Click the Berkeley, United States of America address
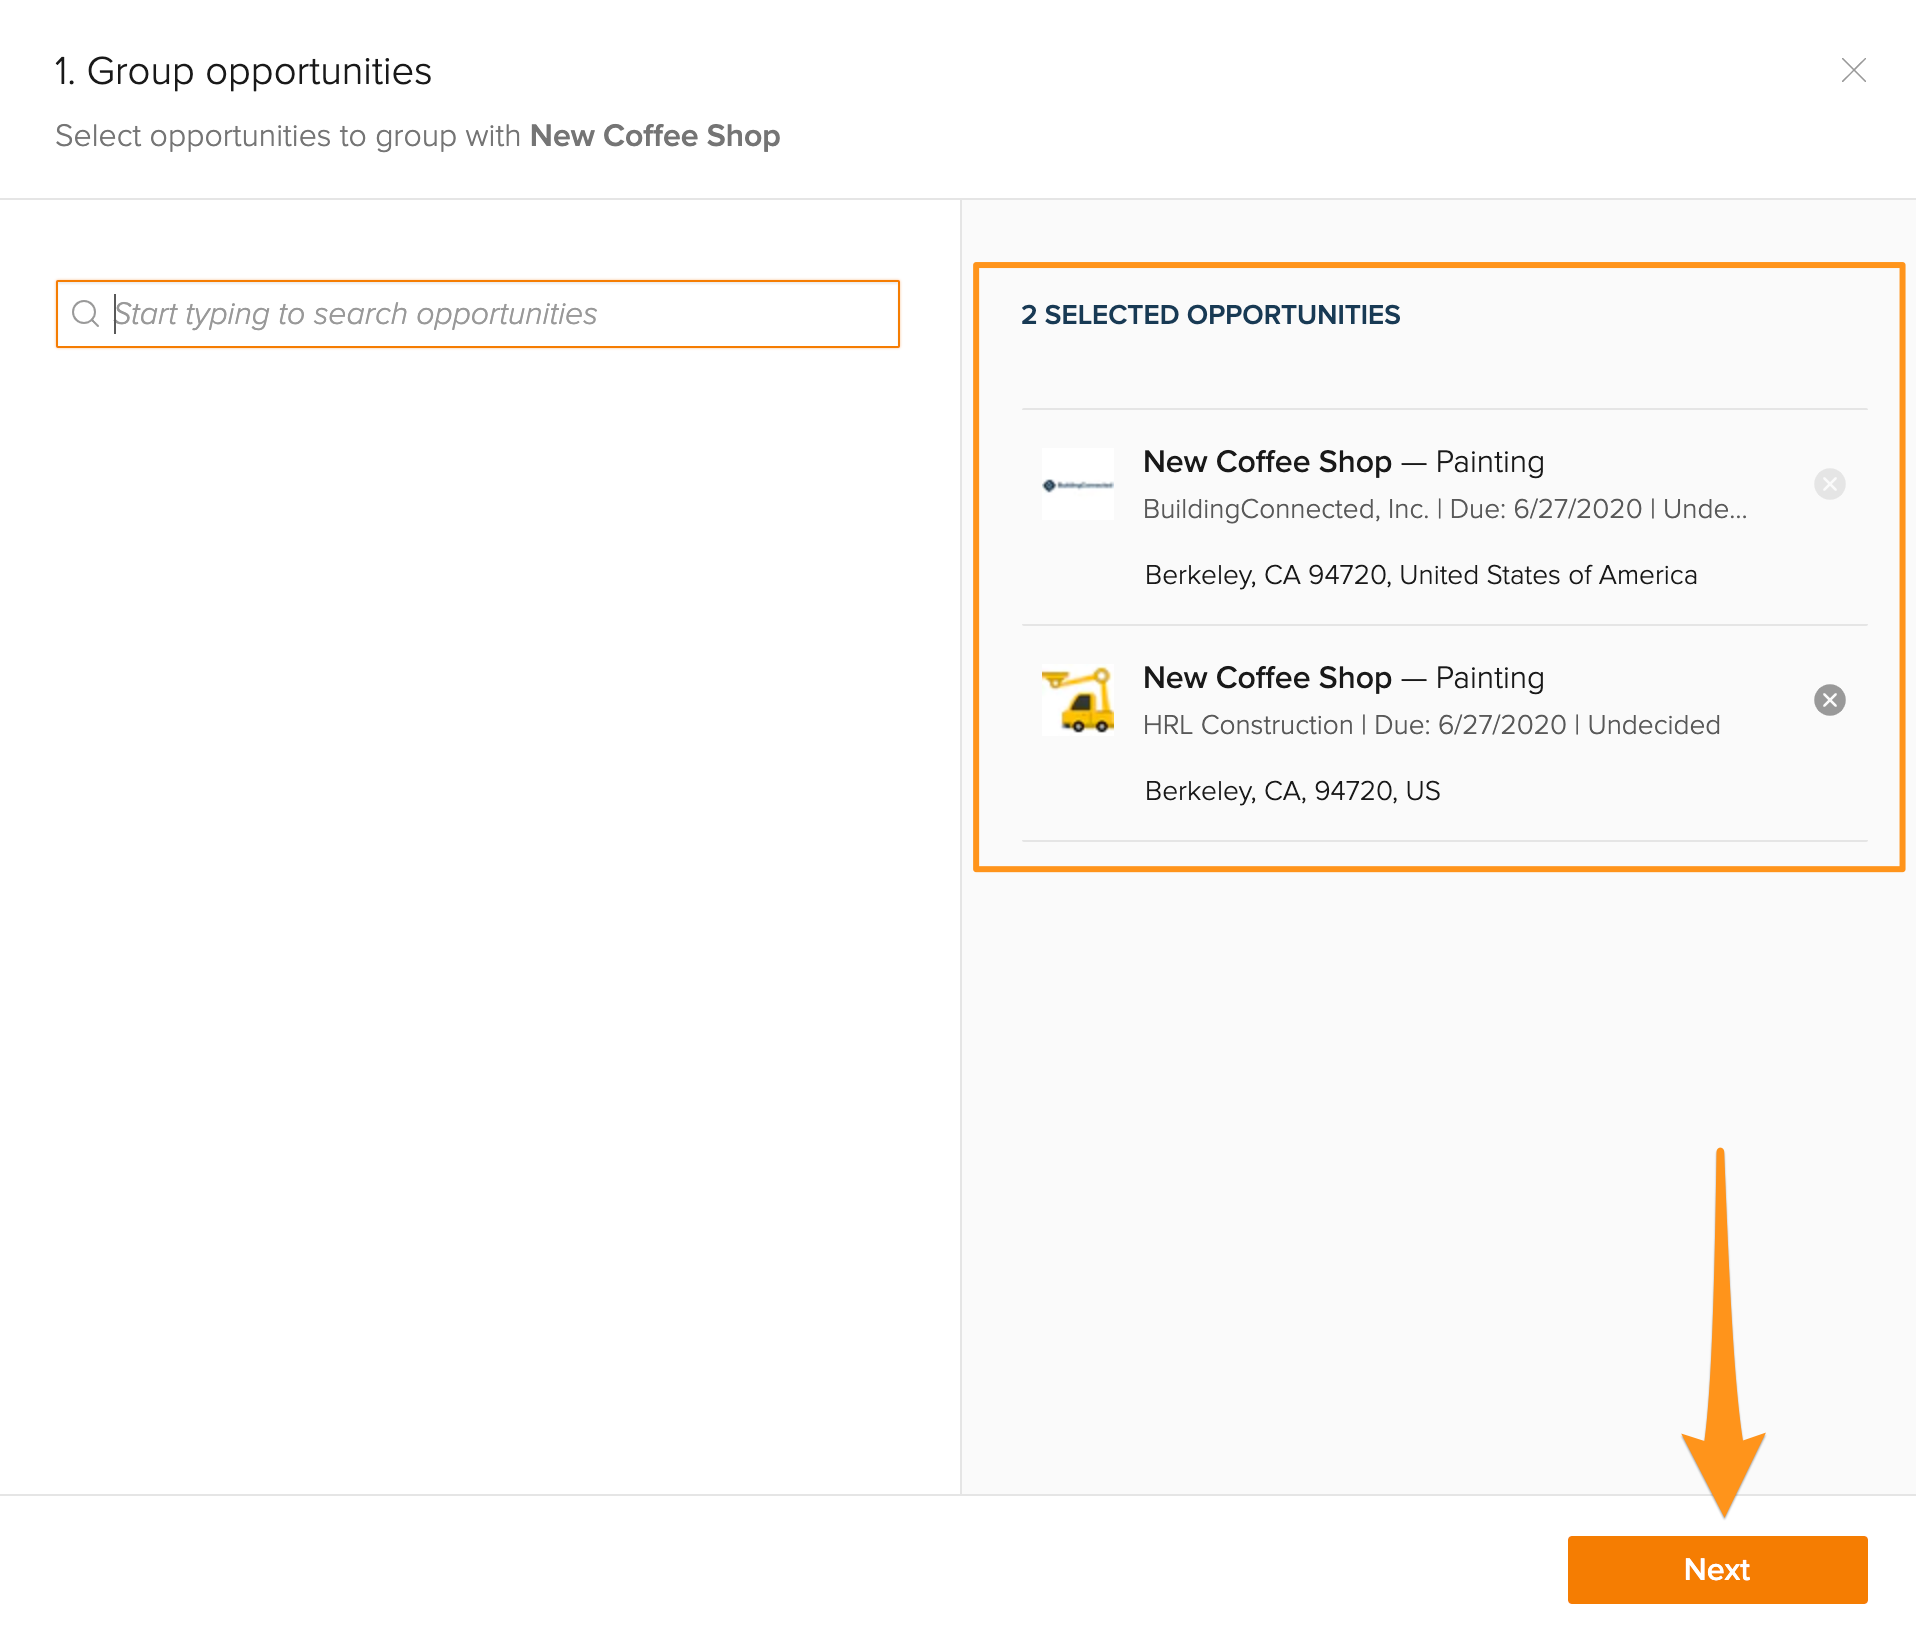This screenshot has width=1916, height=1638. (1420, 575)
